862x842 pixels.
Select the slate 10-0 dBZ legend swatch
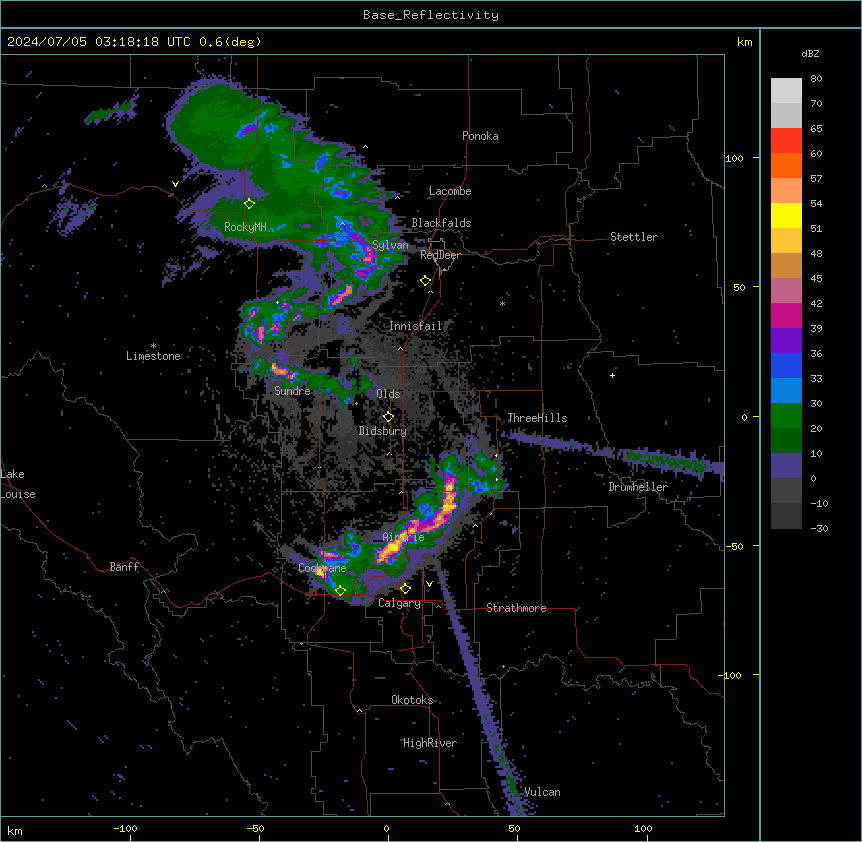(786, 466)
